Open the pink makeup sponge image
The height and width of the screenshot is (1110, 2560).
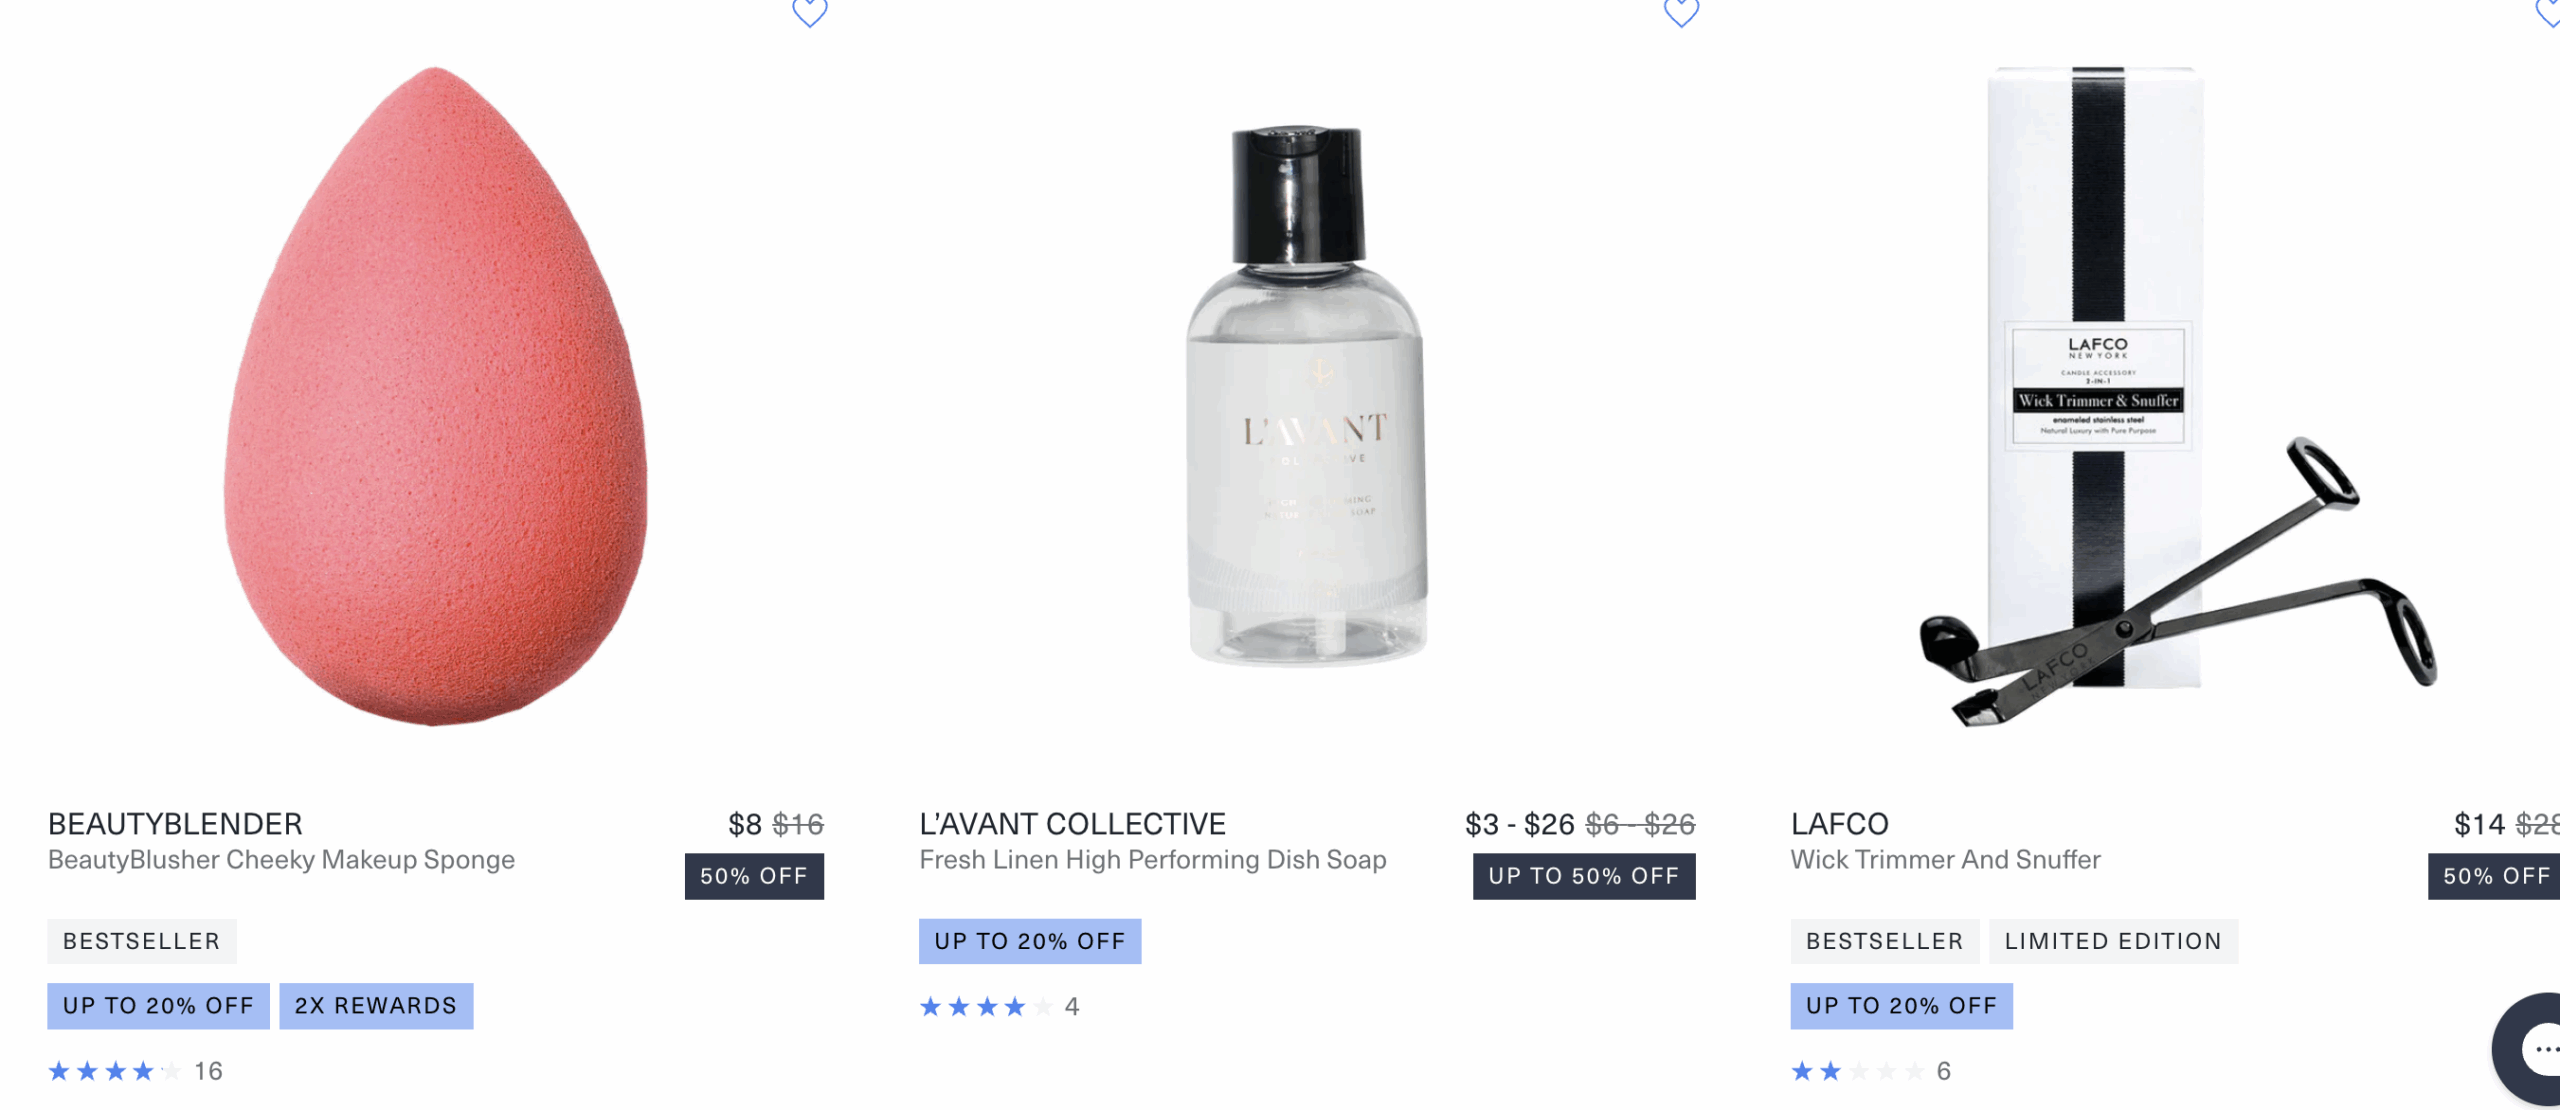click(435, 395)
